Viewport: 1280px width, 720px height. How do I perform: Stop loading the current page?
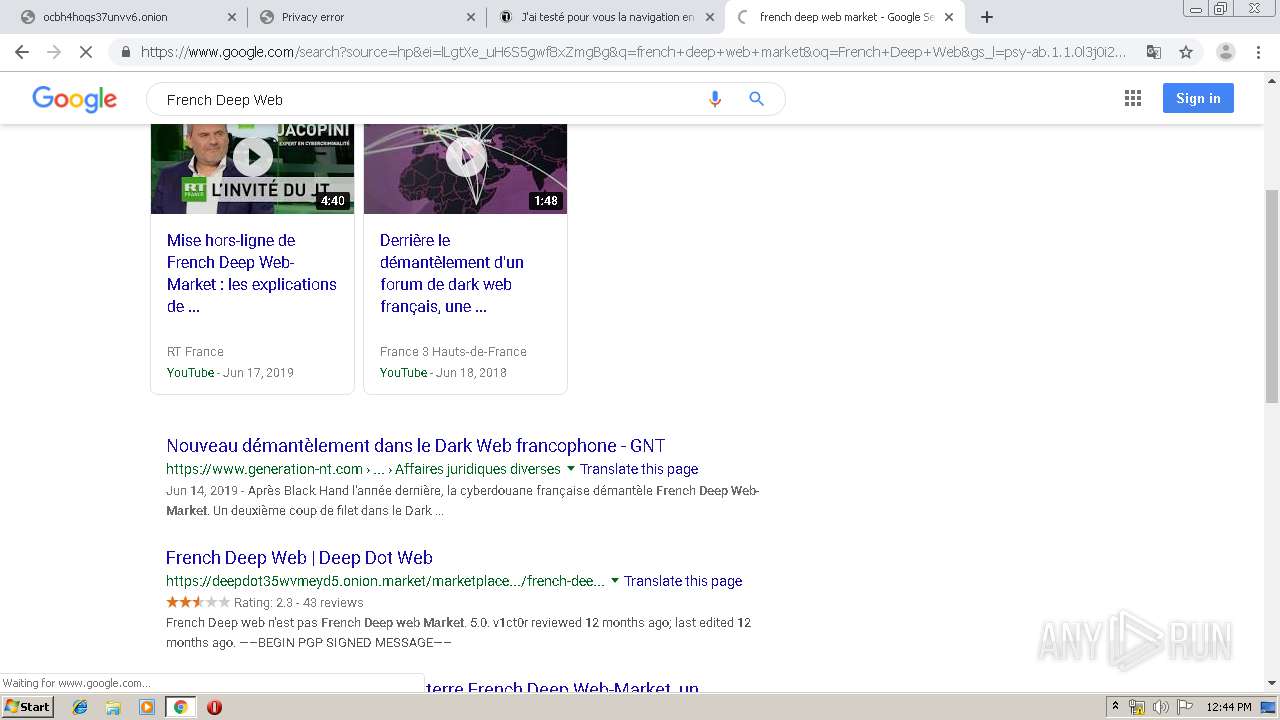[86, 52]
